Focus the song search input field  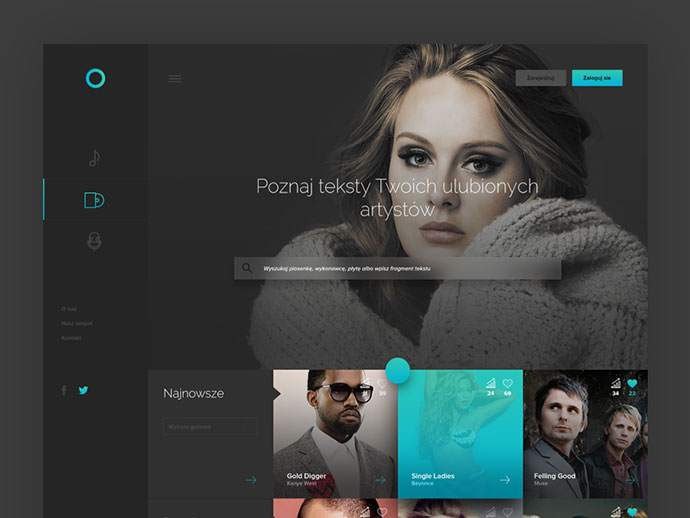397,268
